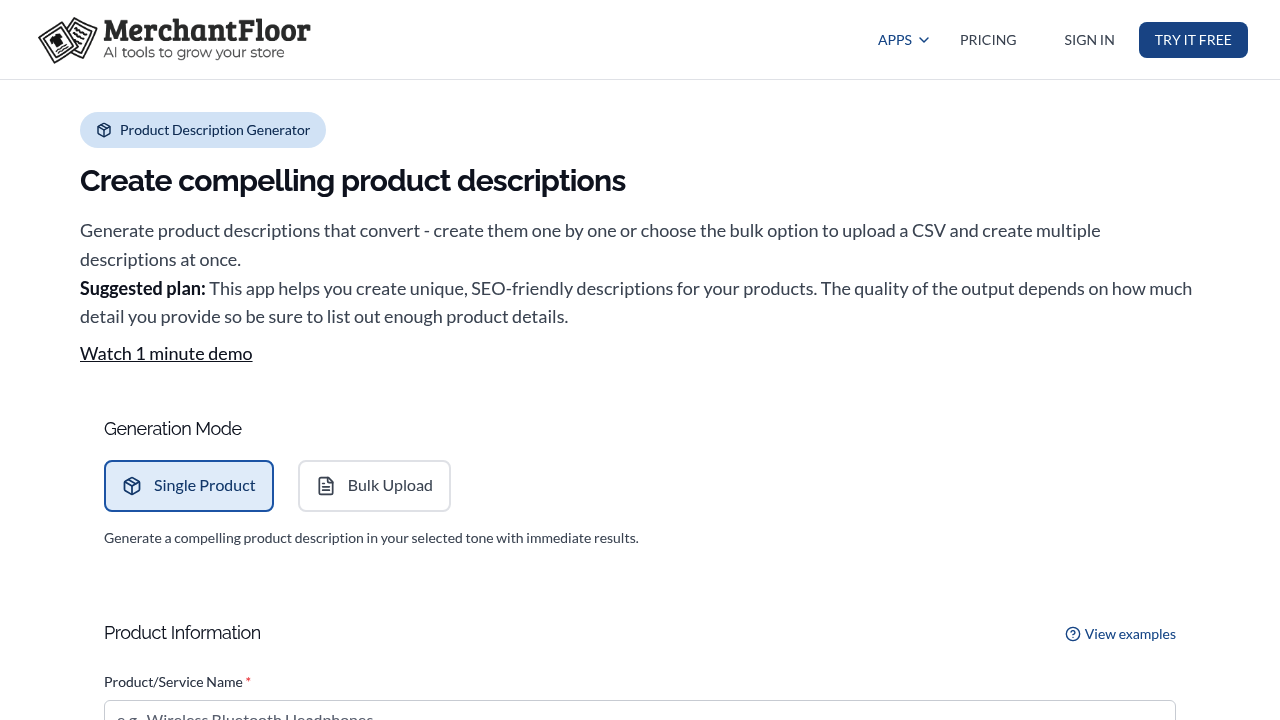1280x720 pixels.
Task: Click the Product Description Generator badge
Action: tap(203, 130)
